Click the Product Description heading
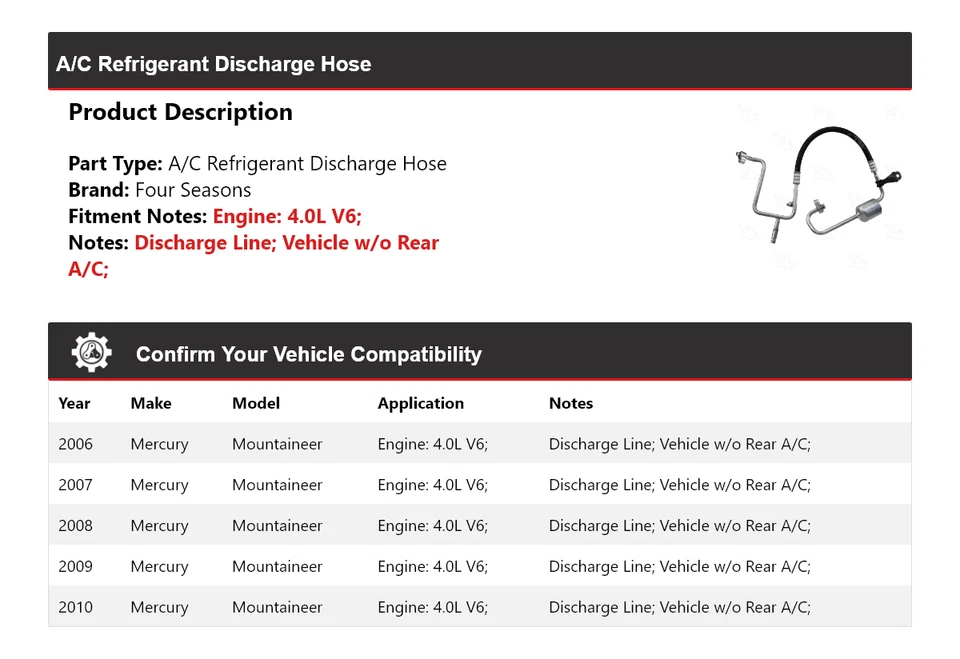The height and width of the screenshot is (659, 960). coord(180,112)
